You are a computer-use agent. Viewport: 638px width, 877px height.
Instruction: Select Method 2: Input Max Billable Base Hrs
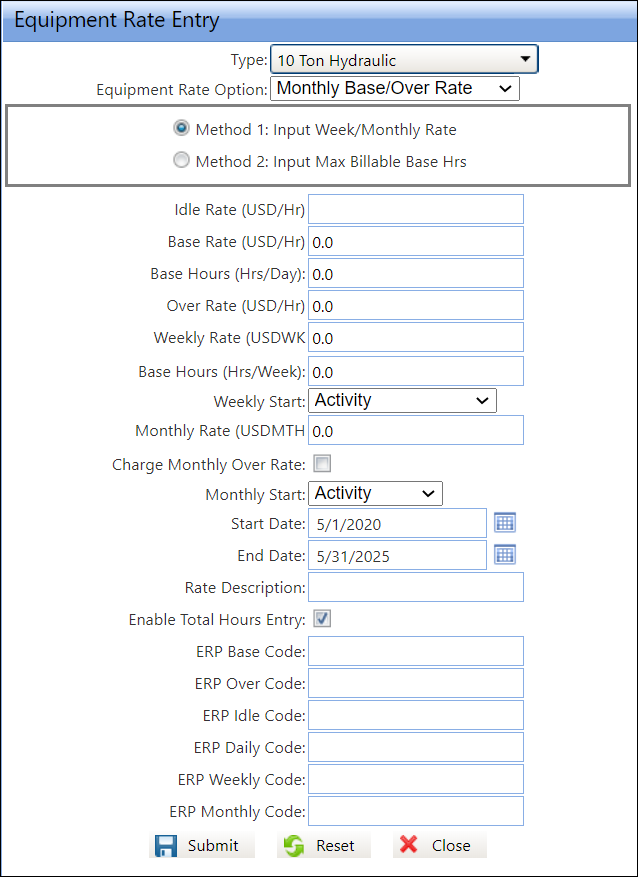pyautogui.click(x=181, y=160)
